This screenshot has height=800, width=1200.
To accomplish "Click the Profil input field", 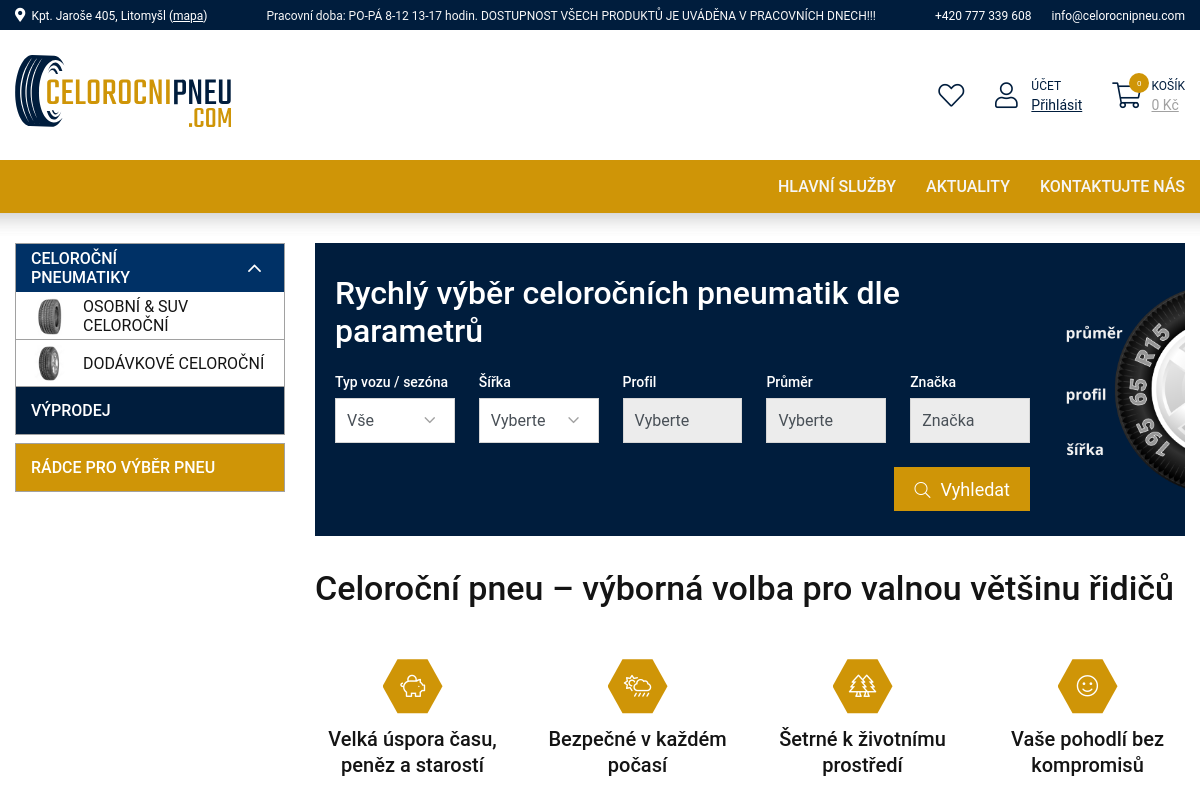I will [x=682, y=420].
